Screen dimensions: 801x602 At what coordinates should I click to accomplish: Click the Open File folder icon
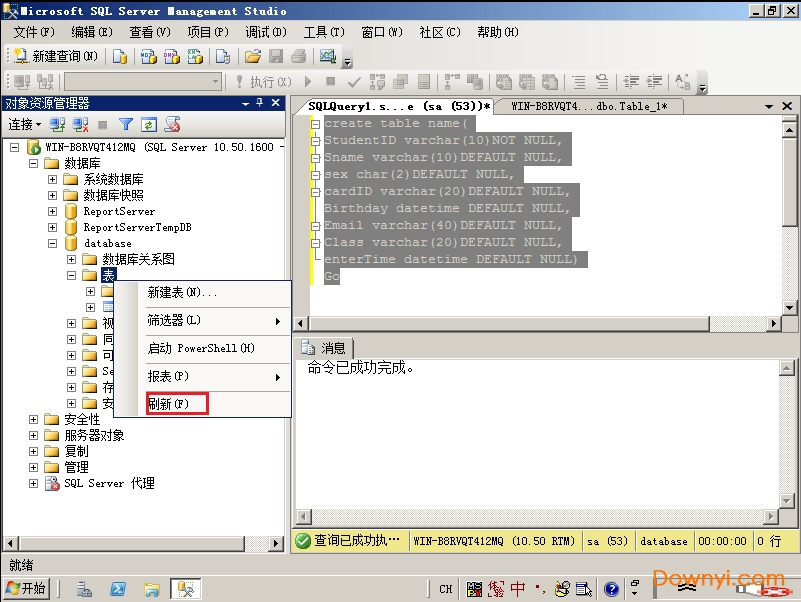click(253, 56)
